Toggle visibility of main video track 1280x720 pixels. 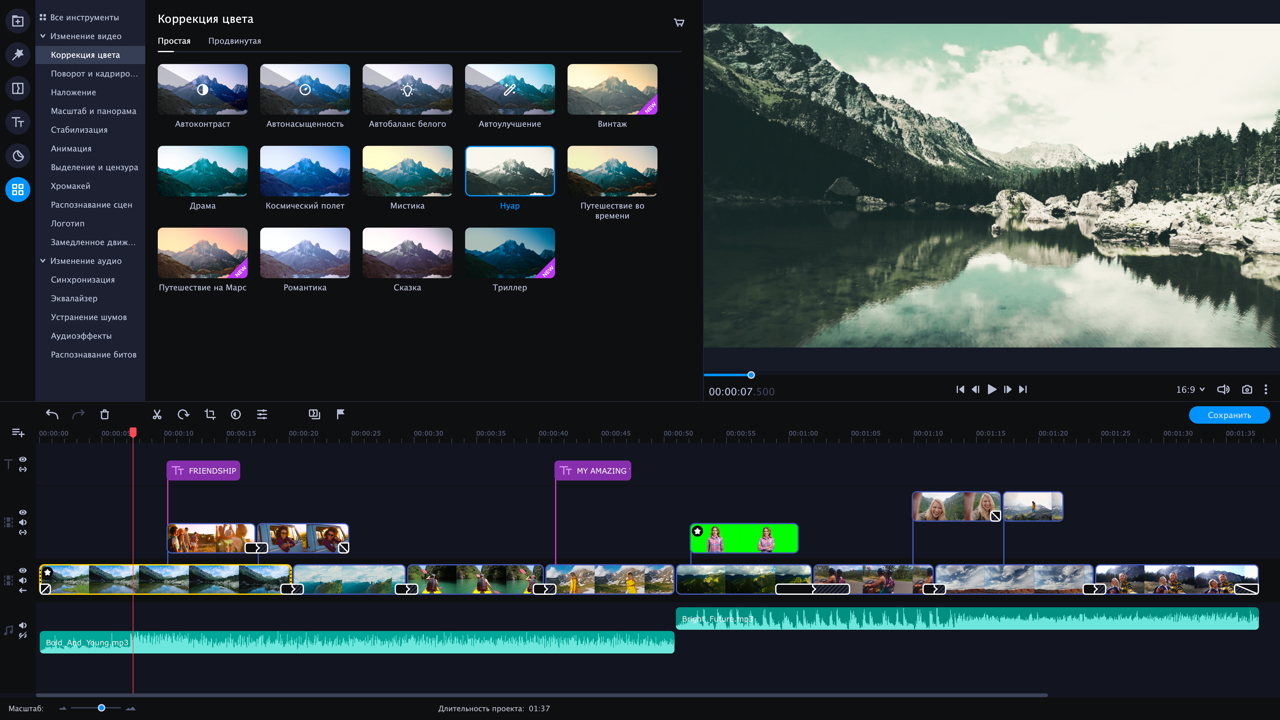[x=23, y=571]
